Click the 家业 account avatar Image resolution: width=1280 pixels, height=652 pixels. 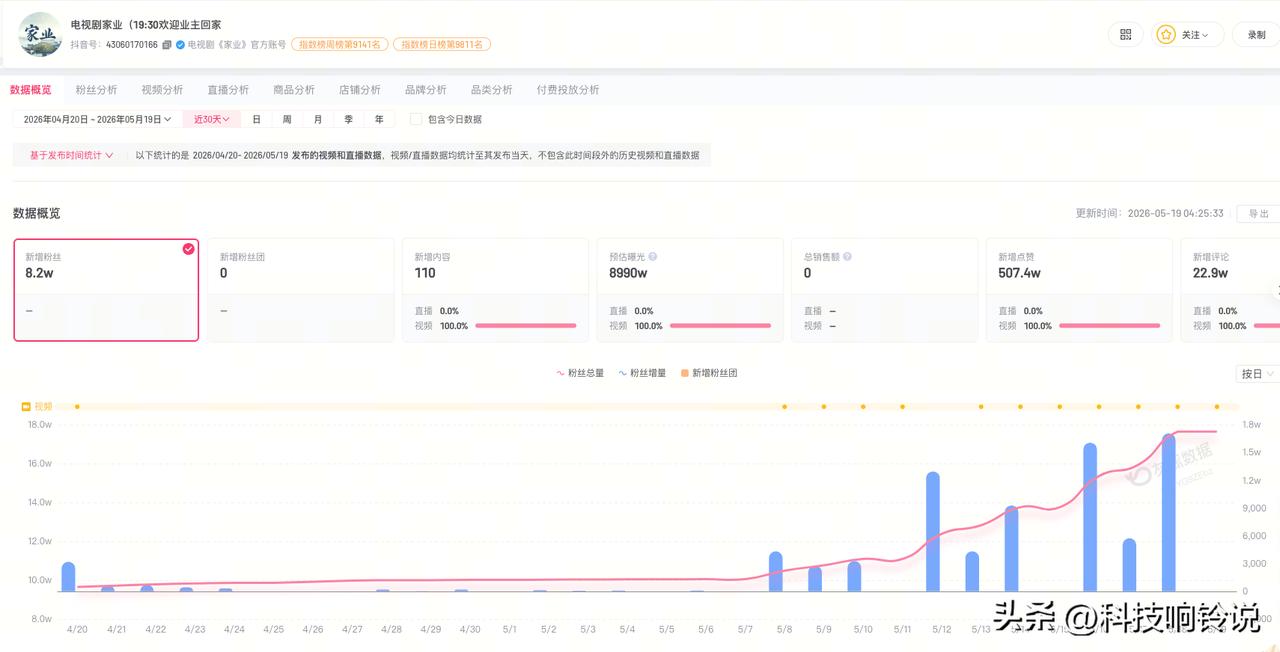[40, 34]
